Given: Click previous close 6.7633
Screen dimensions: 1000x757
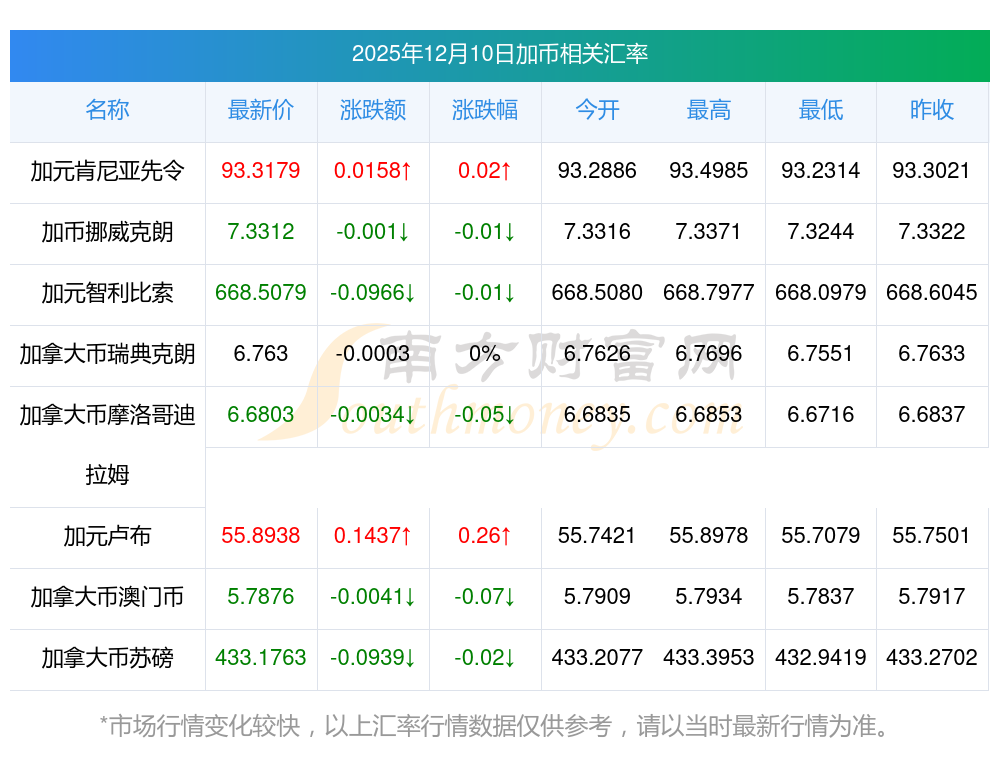Looking at the screenshot, I should 932,353.
